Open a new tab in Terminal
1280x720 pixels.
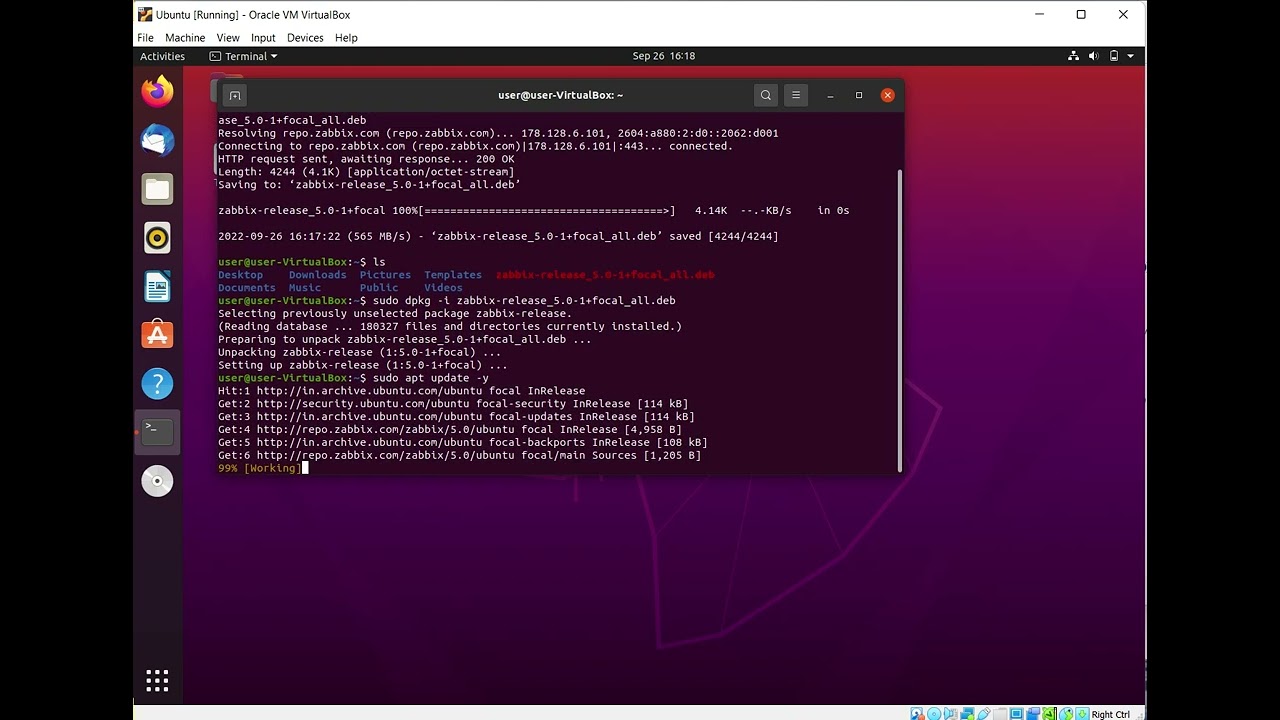235,95
